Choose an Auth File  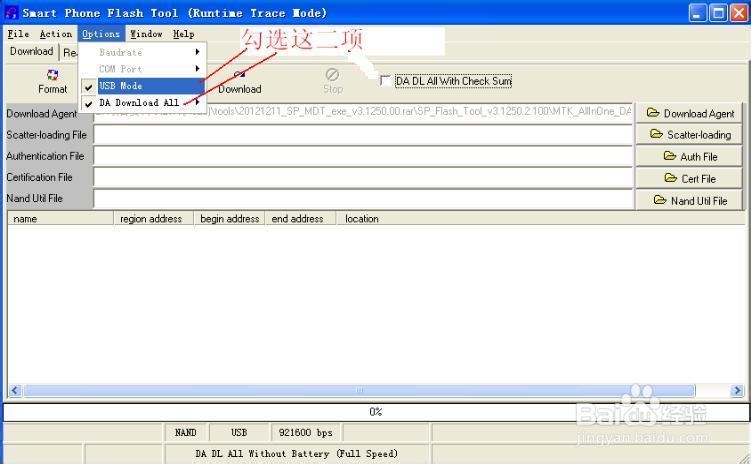coord(689,157)
